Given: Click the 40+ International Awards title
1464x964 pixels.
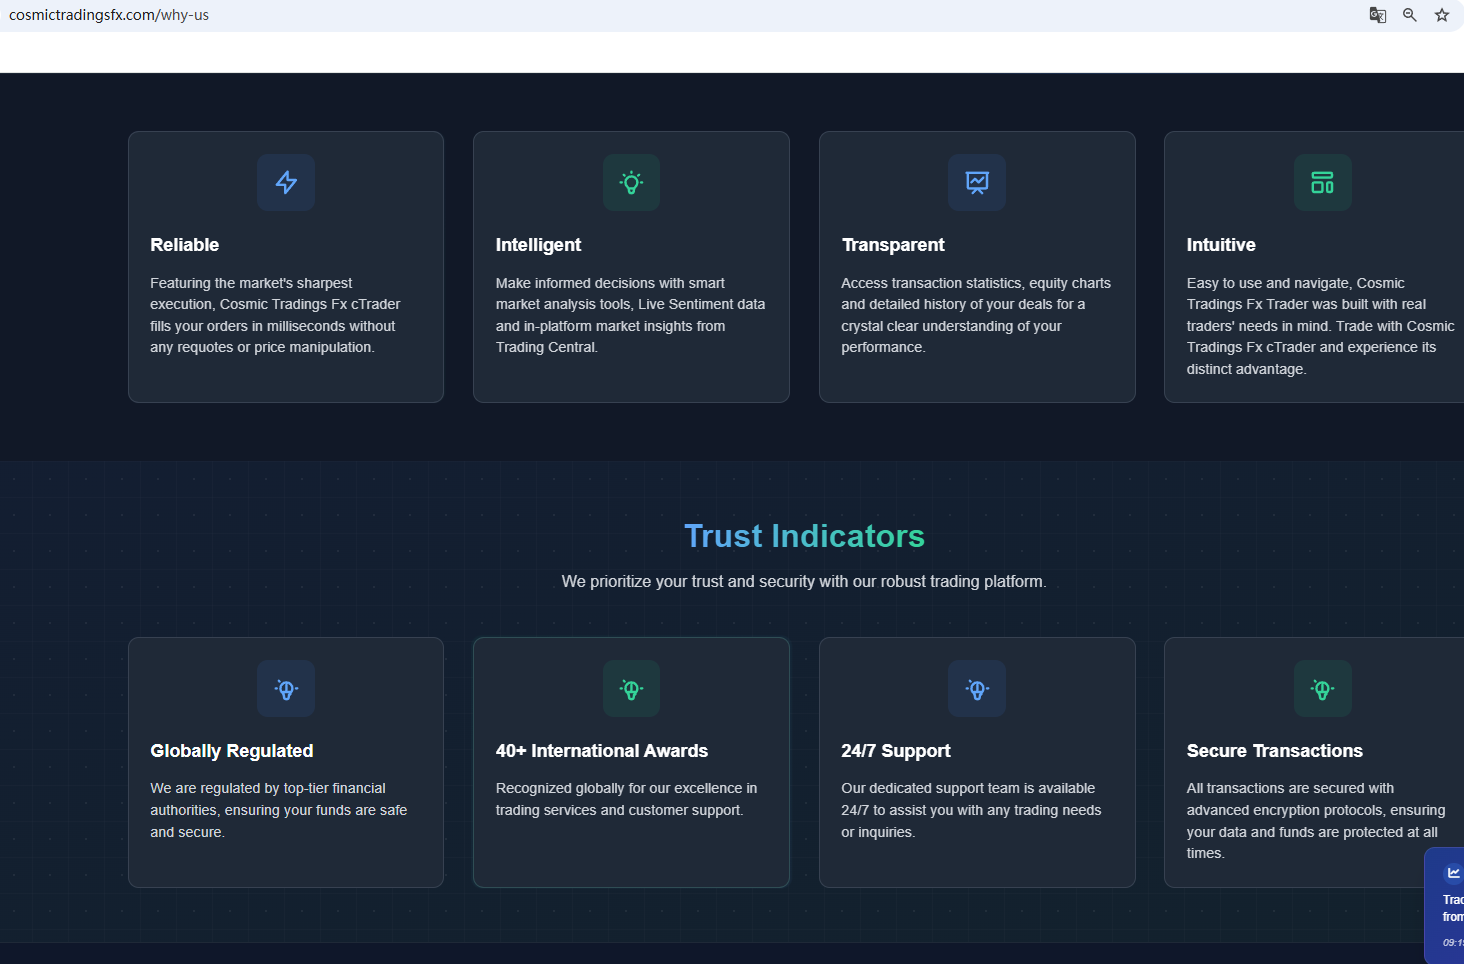Looking at the screenshot, I should click(601, 751).
